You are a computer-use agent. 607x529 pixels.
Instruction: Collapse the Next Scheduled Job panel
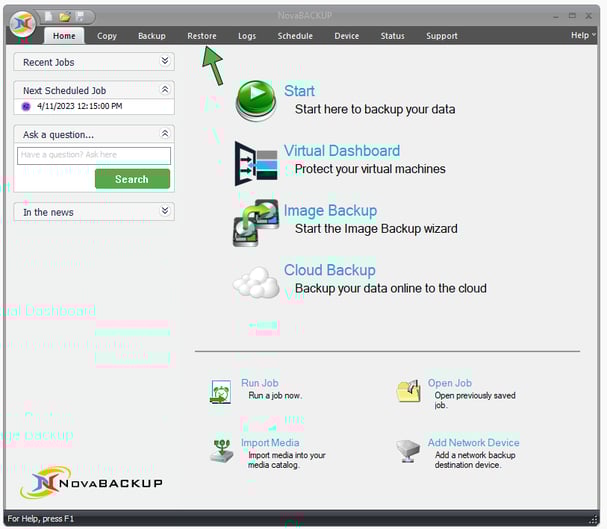(165, 90)
